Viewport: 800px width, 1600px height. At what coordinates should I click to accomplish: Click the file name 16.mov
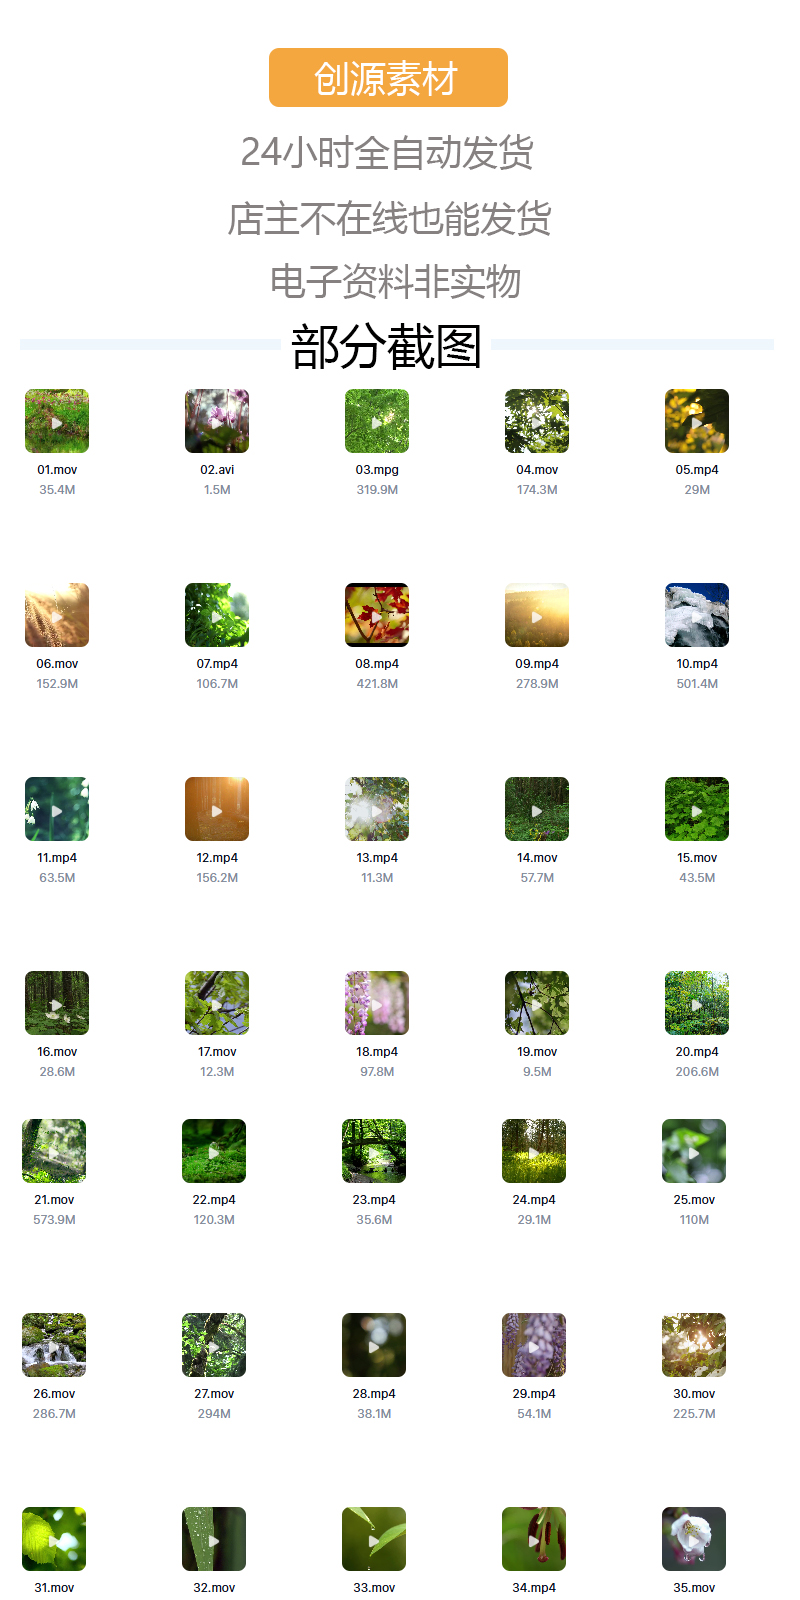tap(57, 1051)
